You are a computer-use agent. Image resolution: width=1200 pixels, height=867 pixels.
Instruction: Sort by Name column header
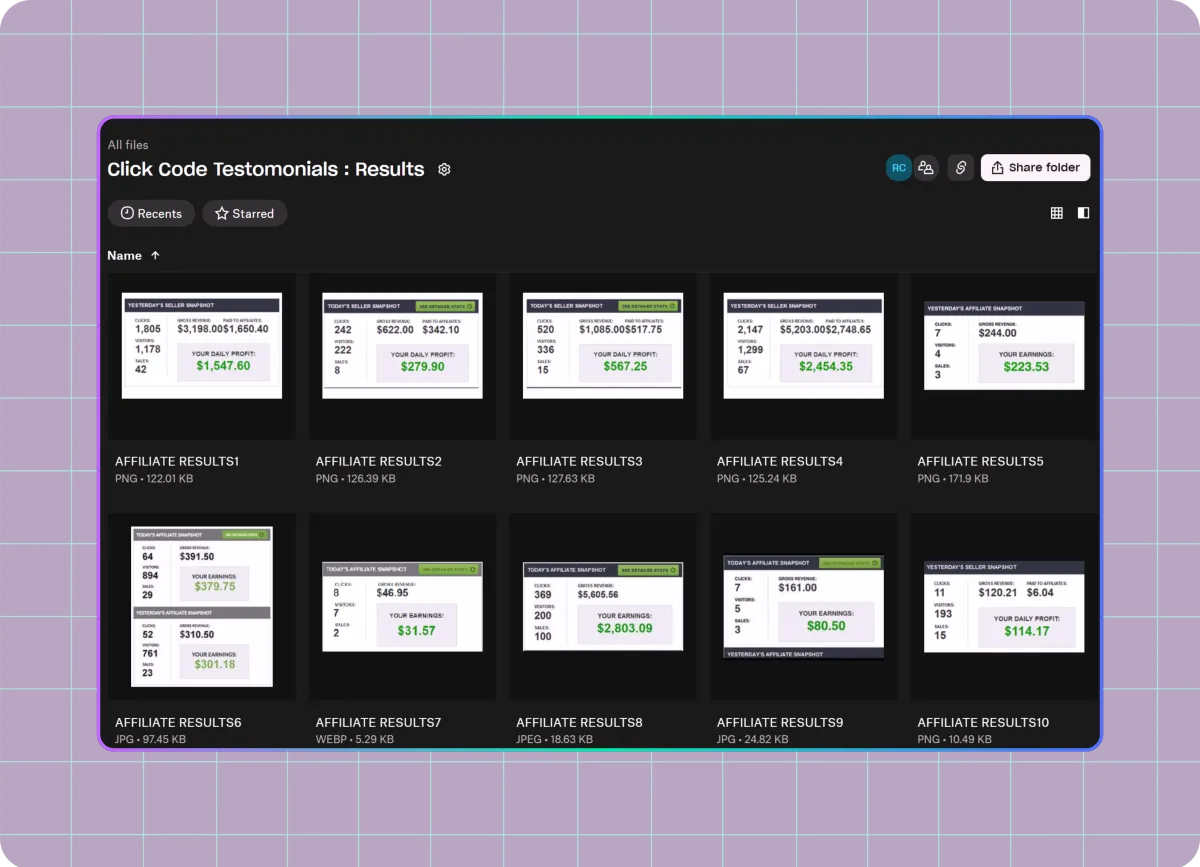click(x=125, y=256)
